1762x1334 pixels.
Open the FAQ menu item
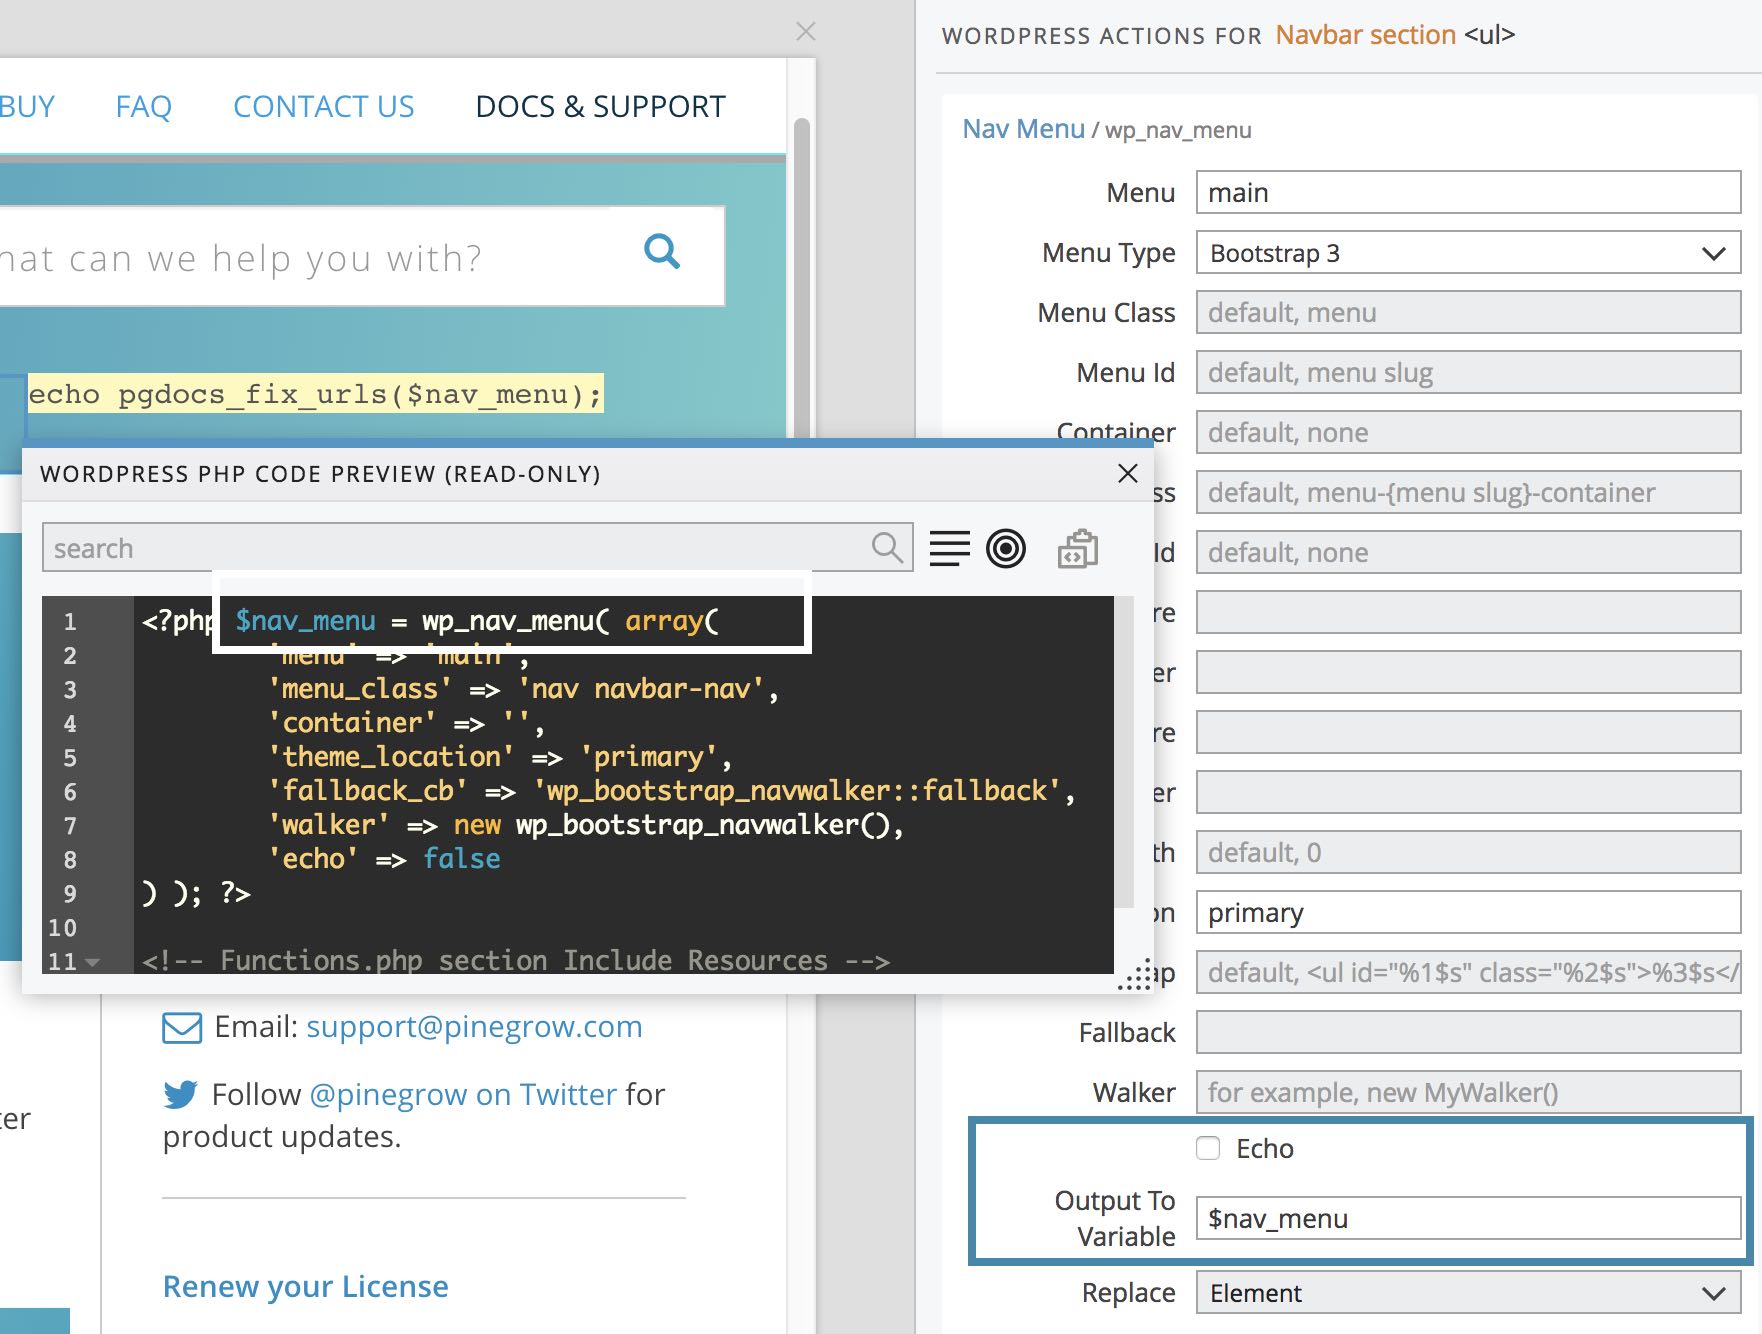coord(144,106)
